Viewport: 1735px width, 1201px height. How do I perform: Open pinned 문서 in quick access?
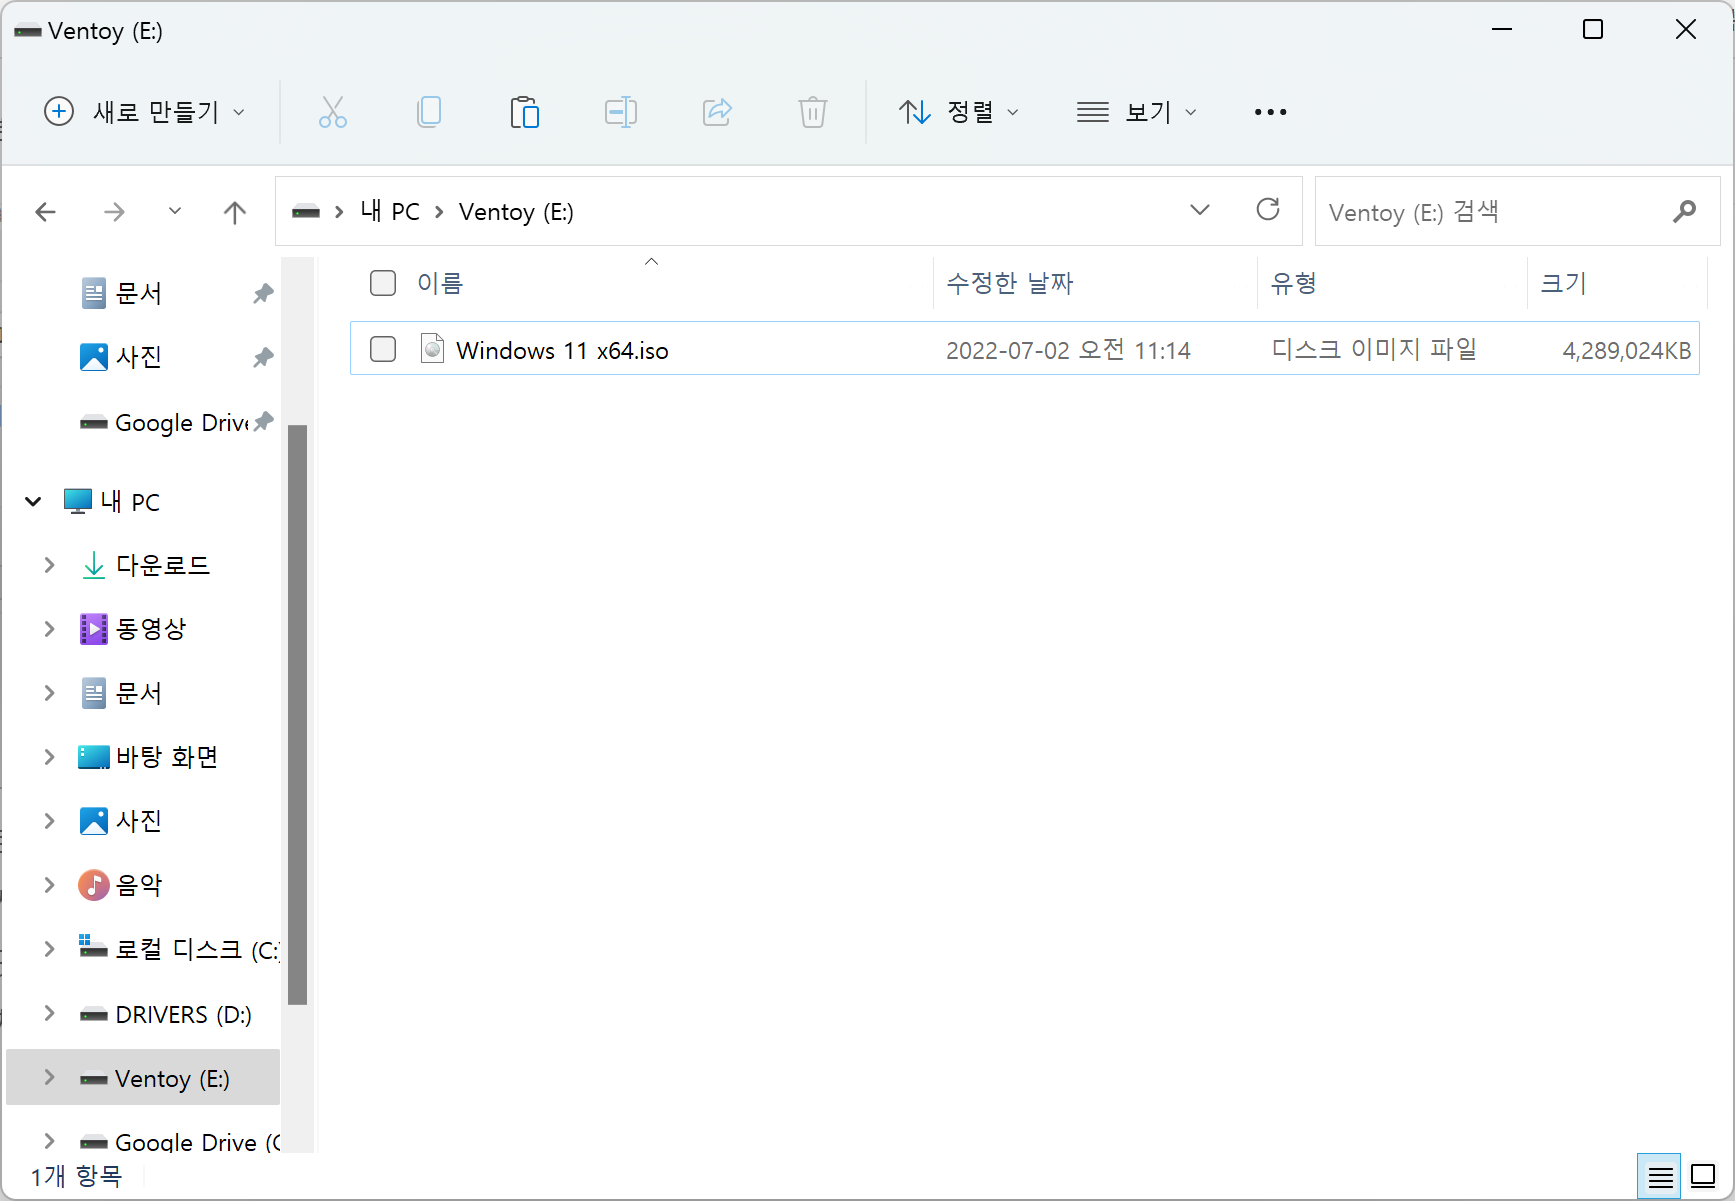tap(139, 293)
